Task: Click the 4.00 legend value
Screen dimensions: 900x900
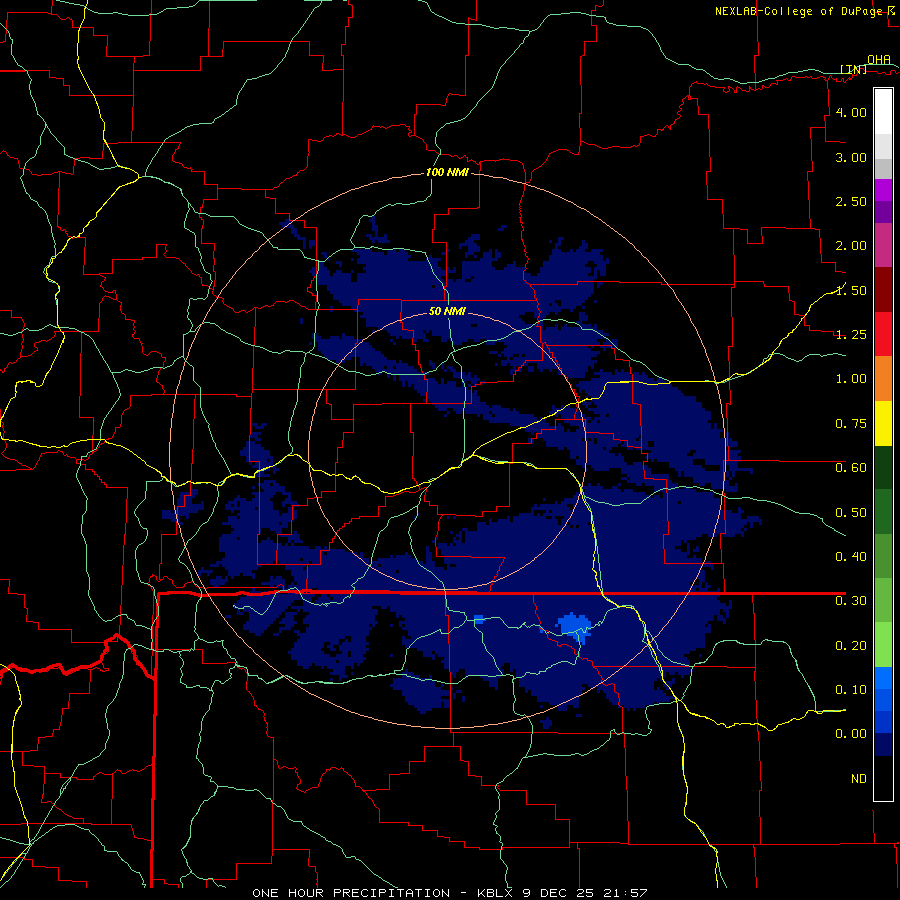Action: click(x=851, y=112)
